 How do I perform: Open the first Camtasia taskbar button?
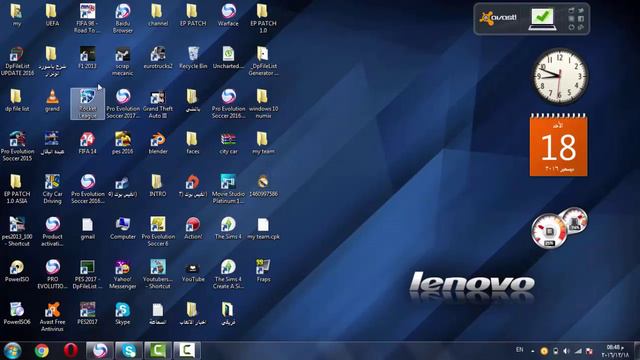pos(158,351)
